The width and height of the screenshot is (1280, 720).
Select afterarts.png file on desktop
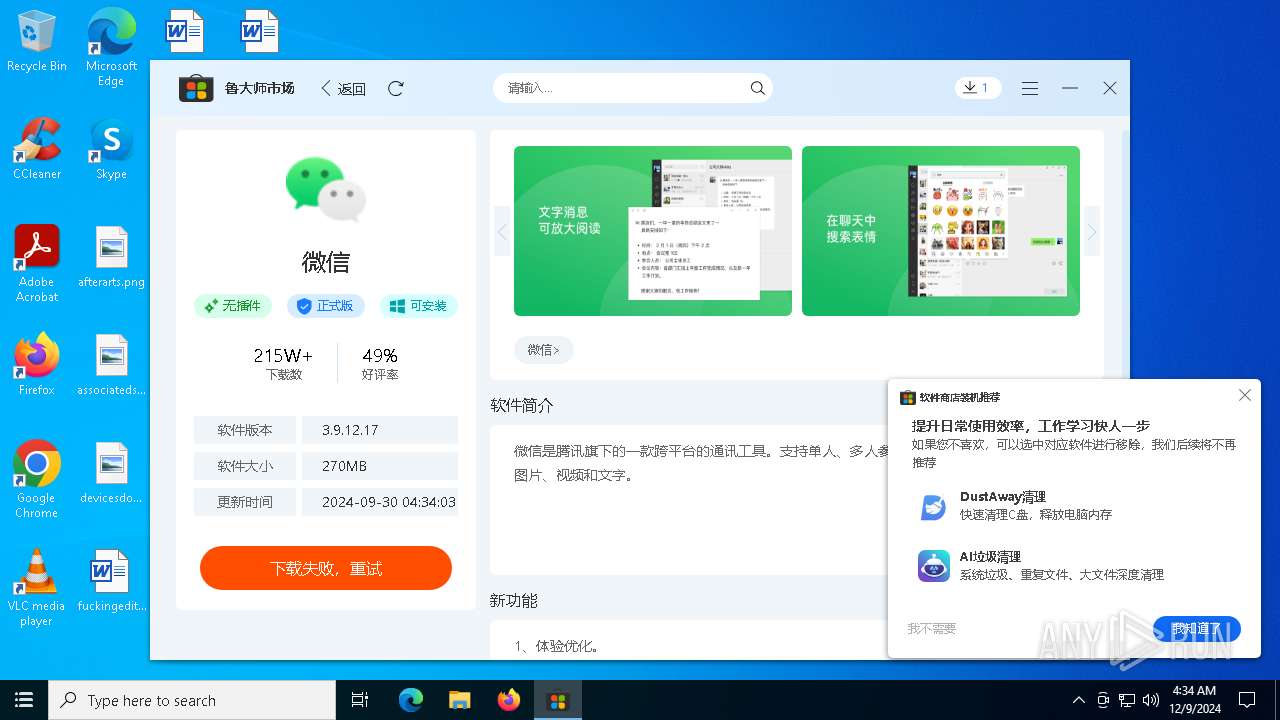coord(111,257)
